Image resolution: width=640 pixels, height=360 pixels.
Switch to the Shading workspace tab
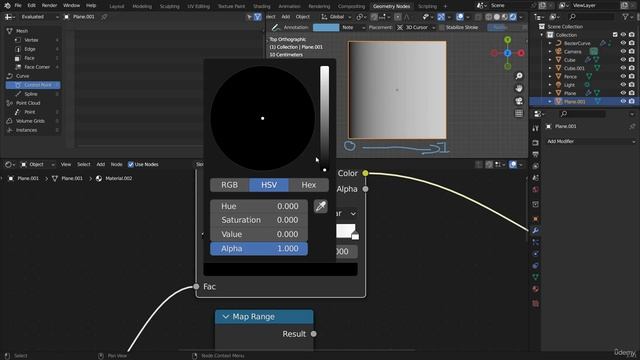262,6
